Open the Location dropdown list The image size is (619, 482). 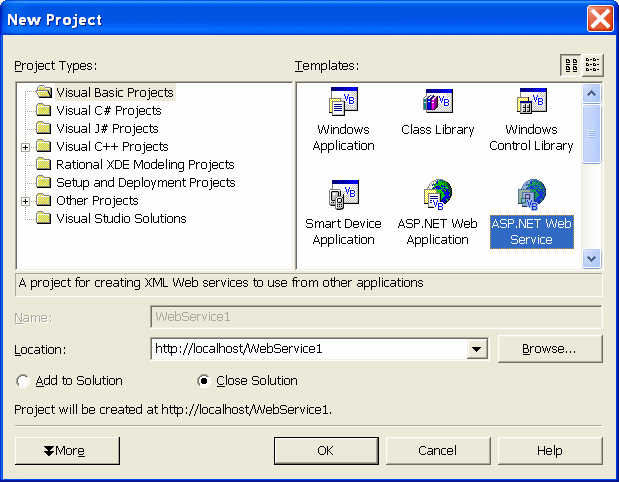[476, 349]
